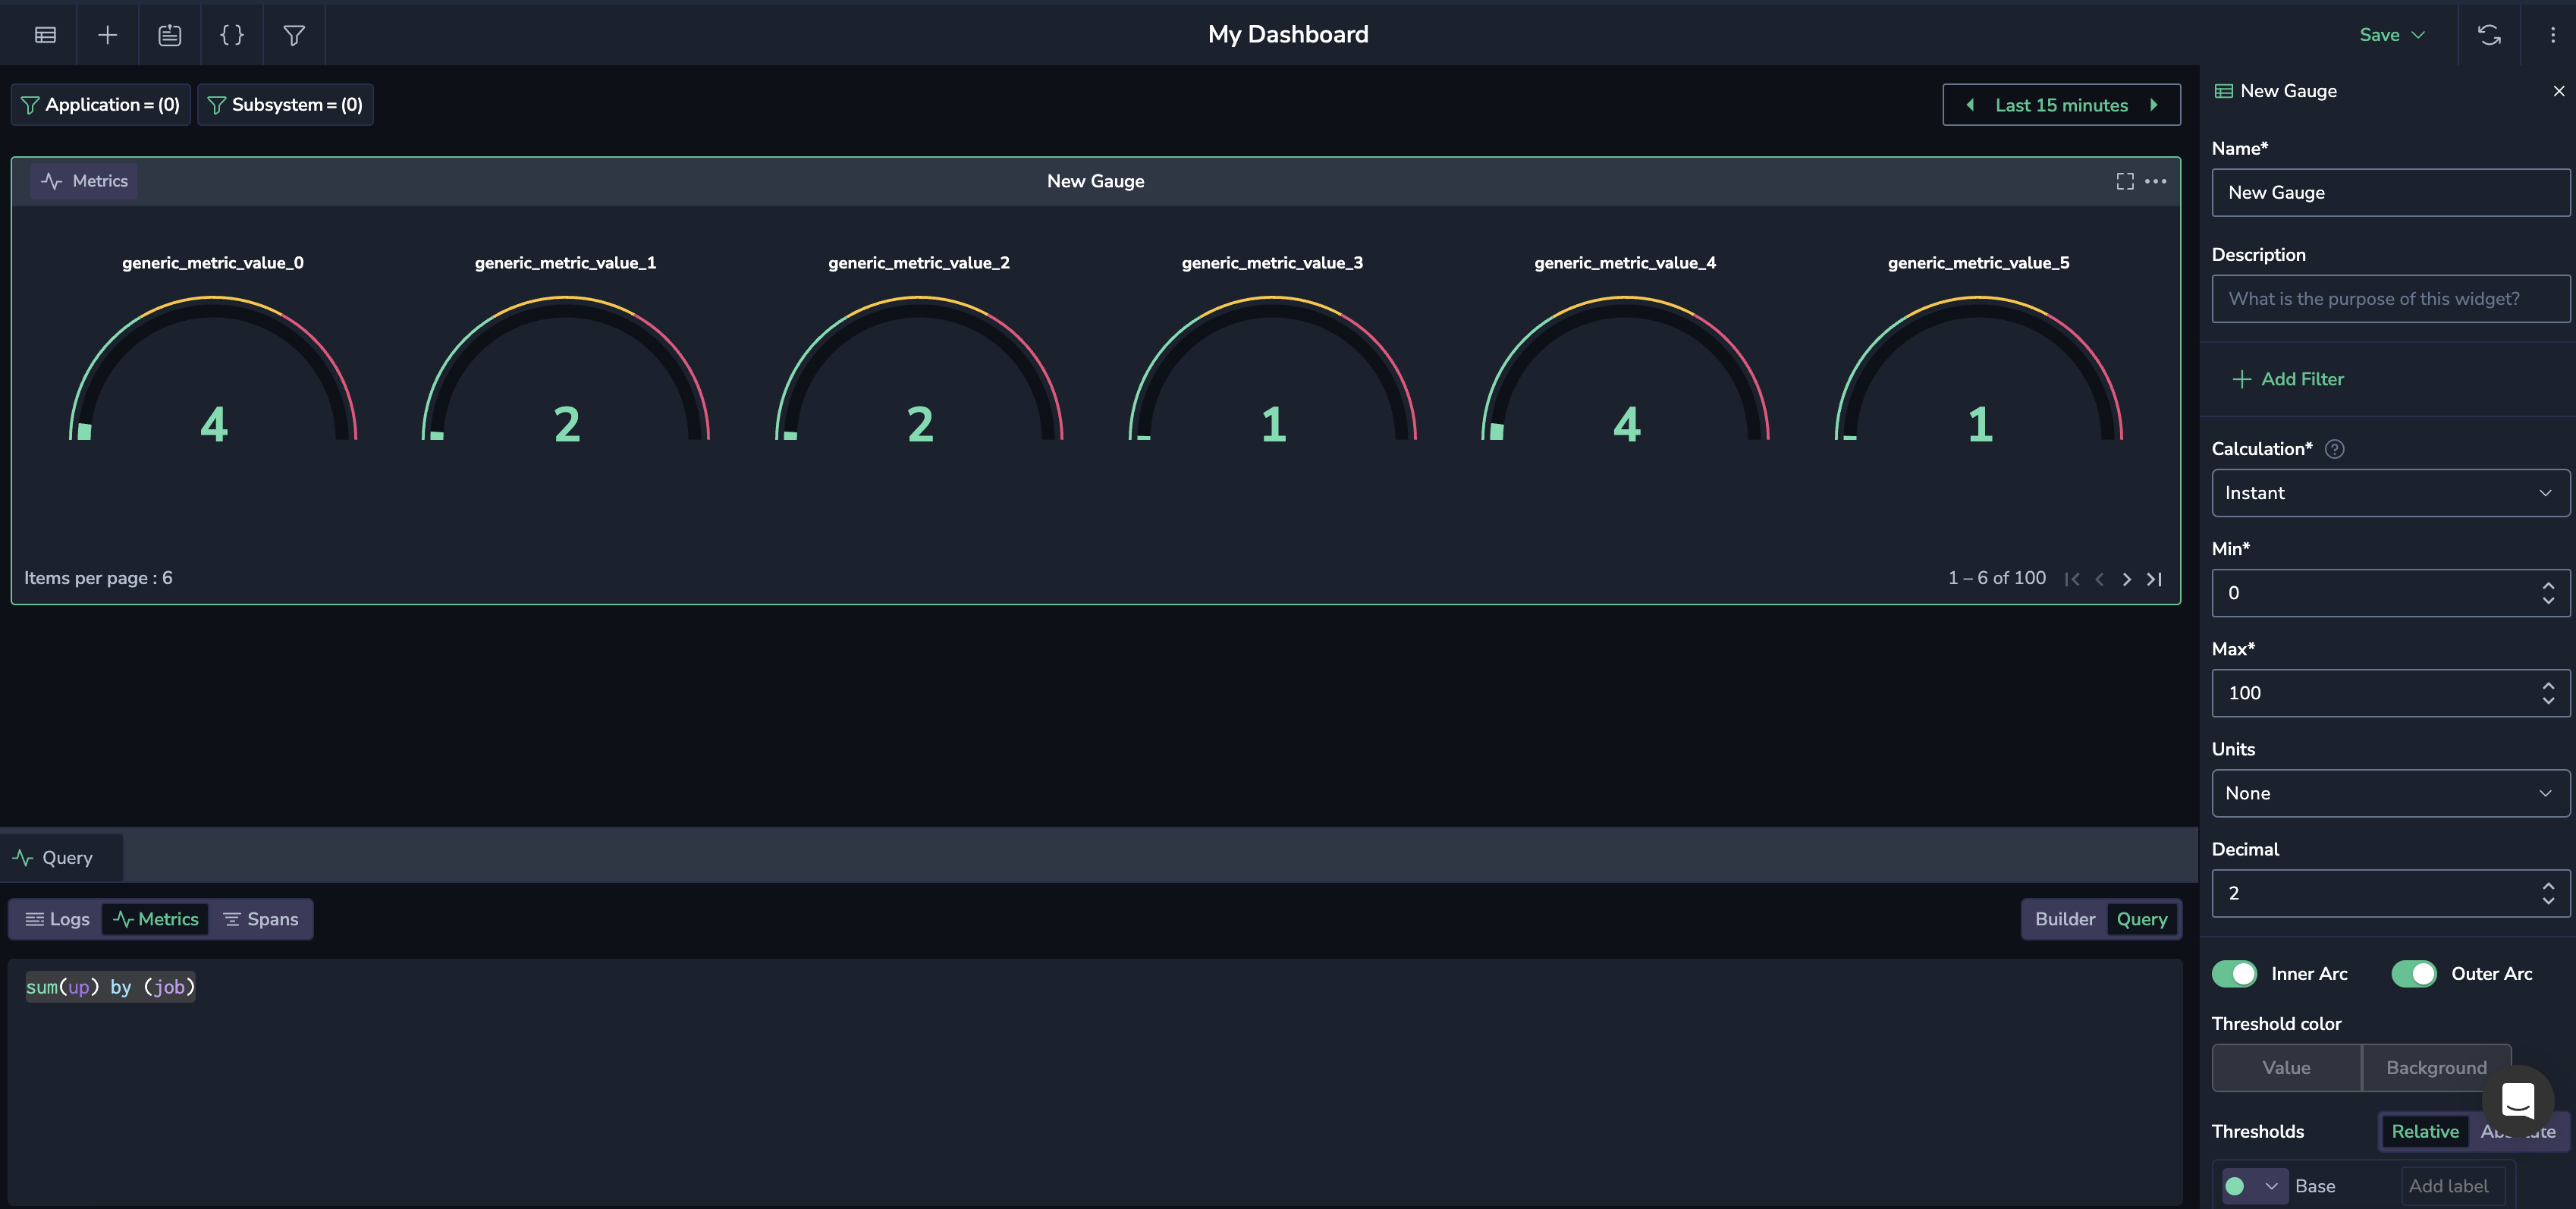Expand New Gauge widget to fullscreen

[2124, 181]
